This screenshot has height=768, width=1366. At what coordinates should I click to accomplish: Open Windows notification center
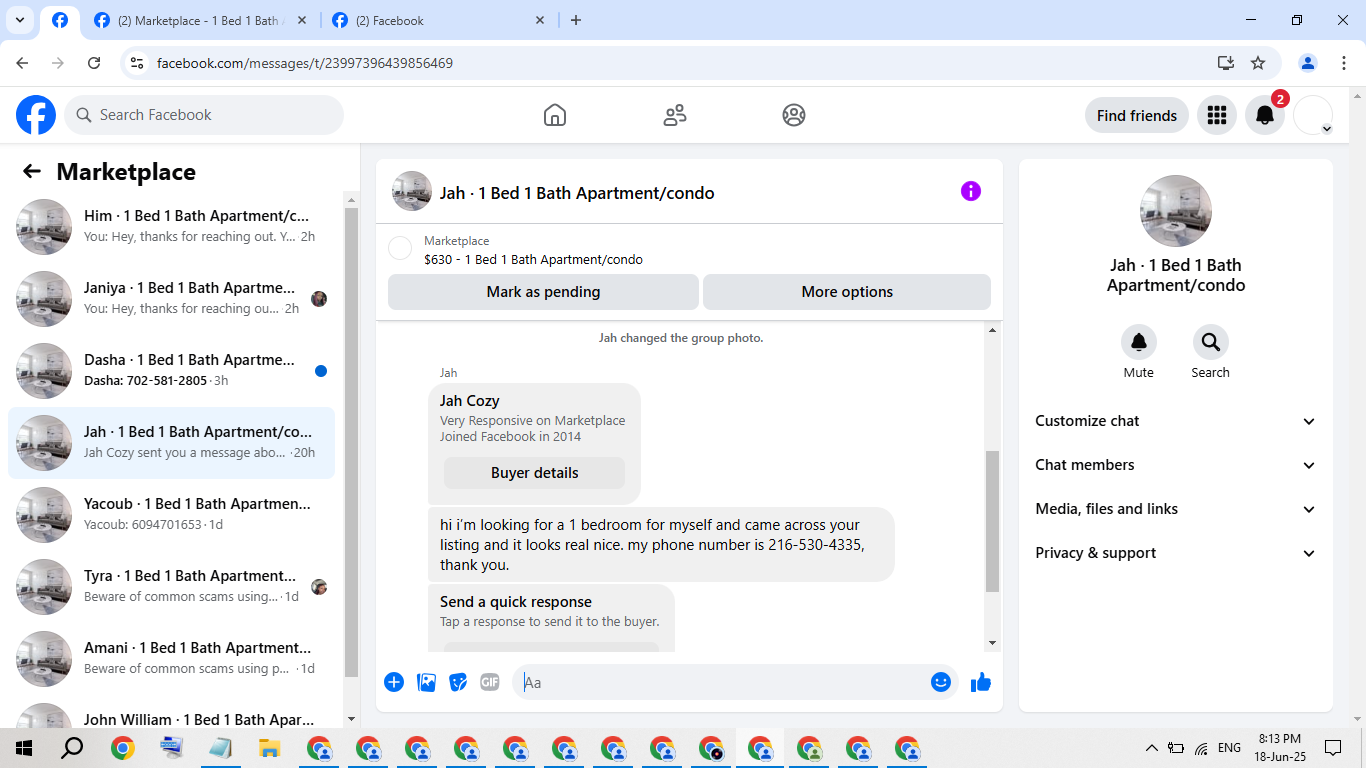pyautogui.click(x=1333, y=747)
